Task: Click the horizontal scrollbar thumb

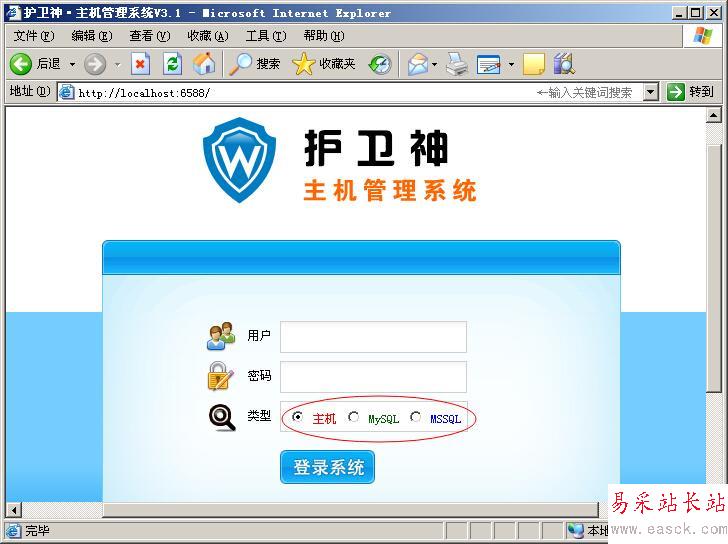Action: coord(351,510)
